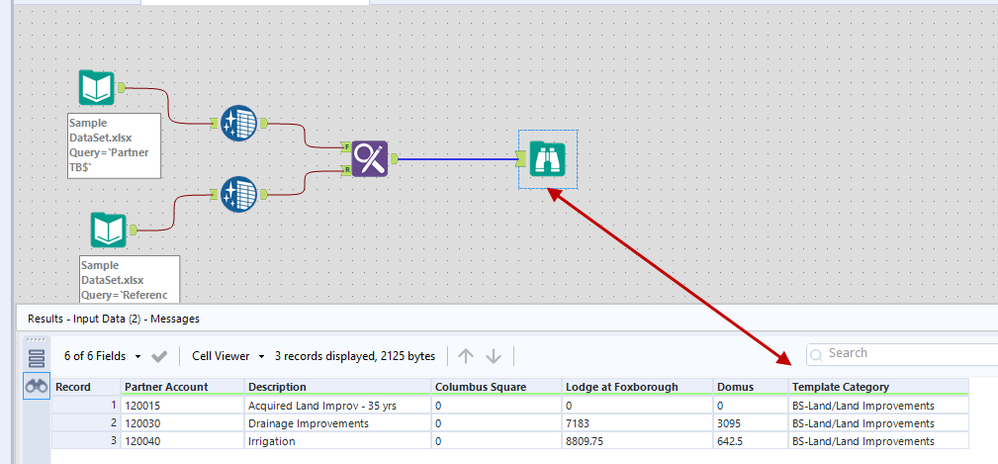The height and width of the screenshot is (464, 998).
Task: Click the Find Replace R input anchor
Action: pyautogui.click(x=346, y=170)
